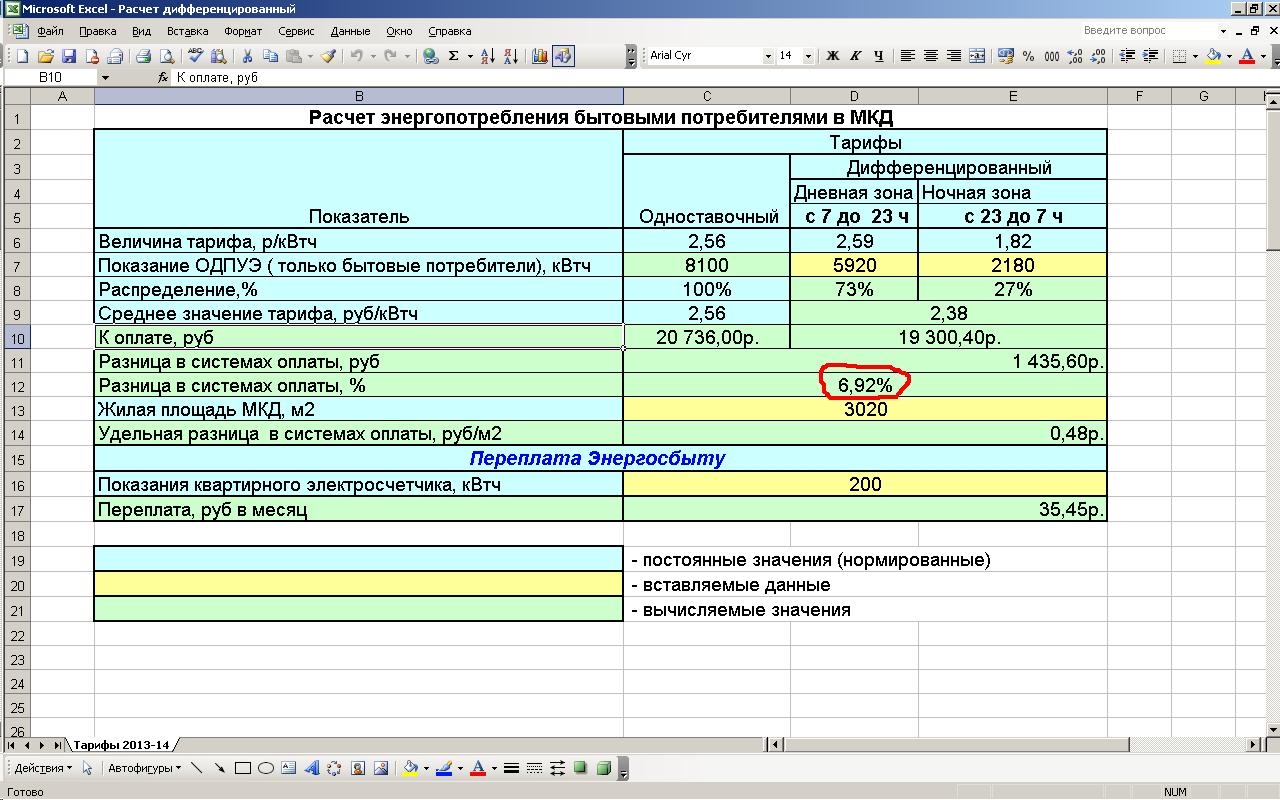Expand the Name Box dropdown arrow

105,77
